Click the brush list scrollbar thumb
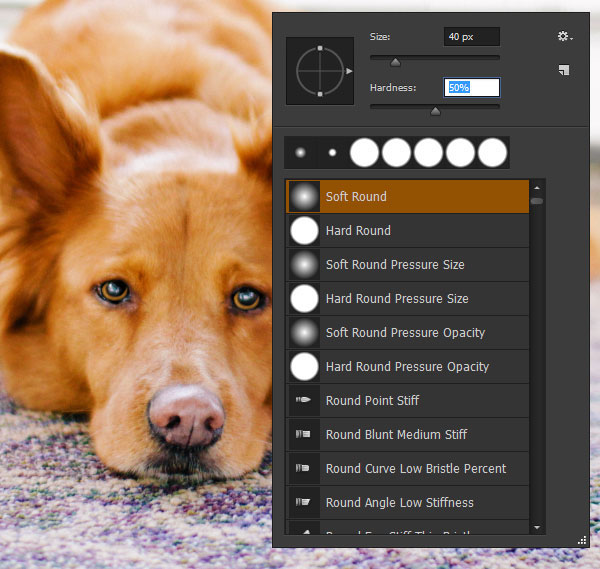The width and height of the screenshot is (600, 569). 537,201
